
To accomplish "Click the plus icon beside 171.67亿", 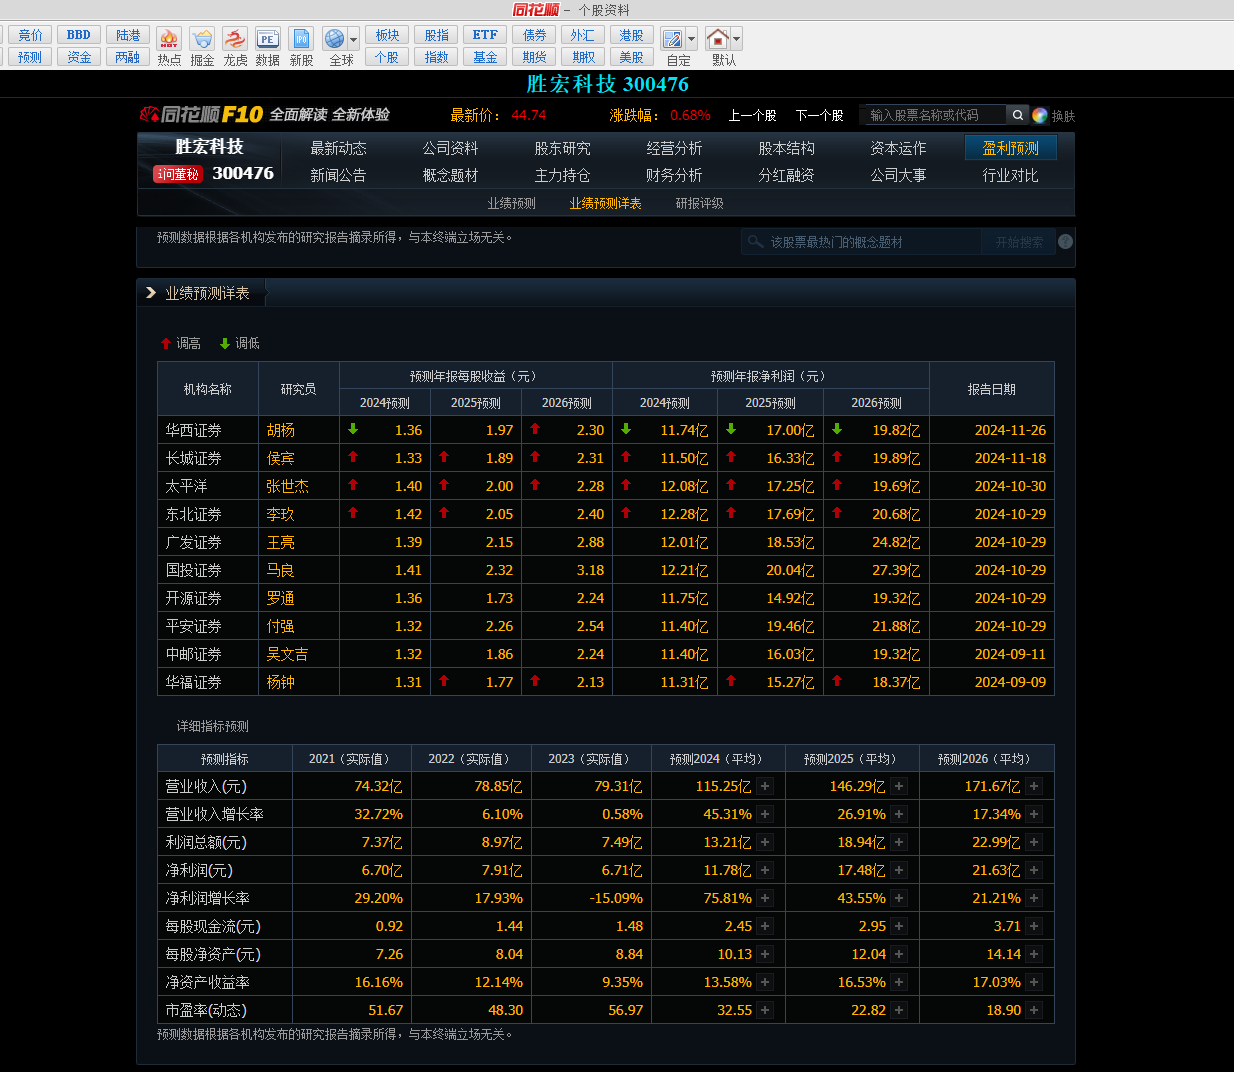I will [1034, 786].
